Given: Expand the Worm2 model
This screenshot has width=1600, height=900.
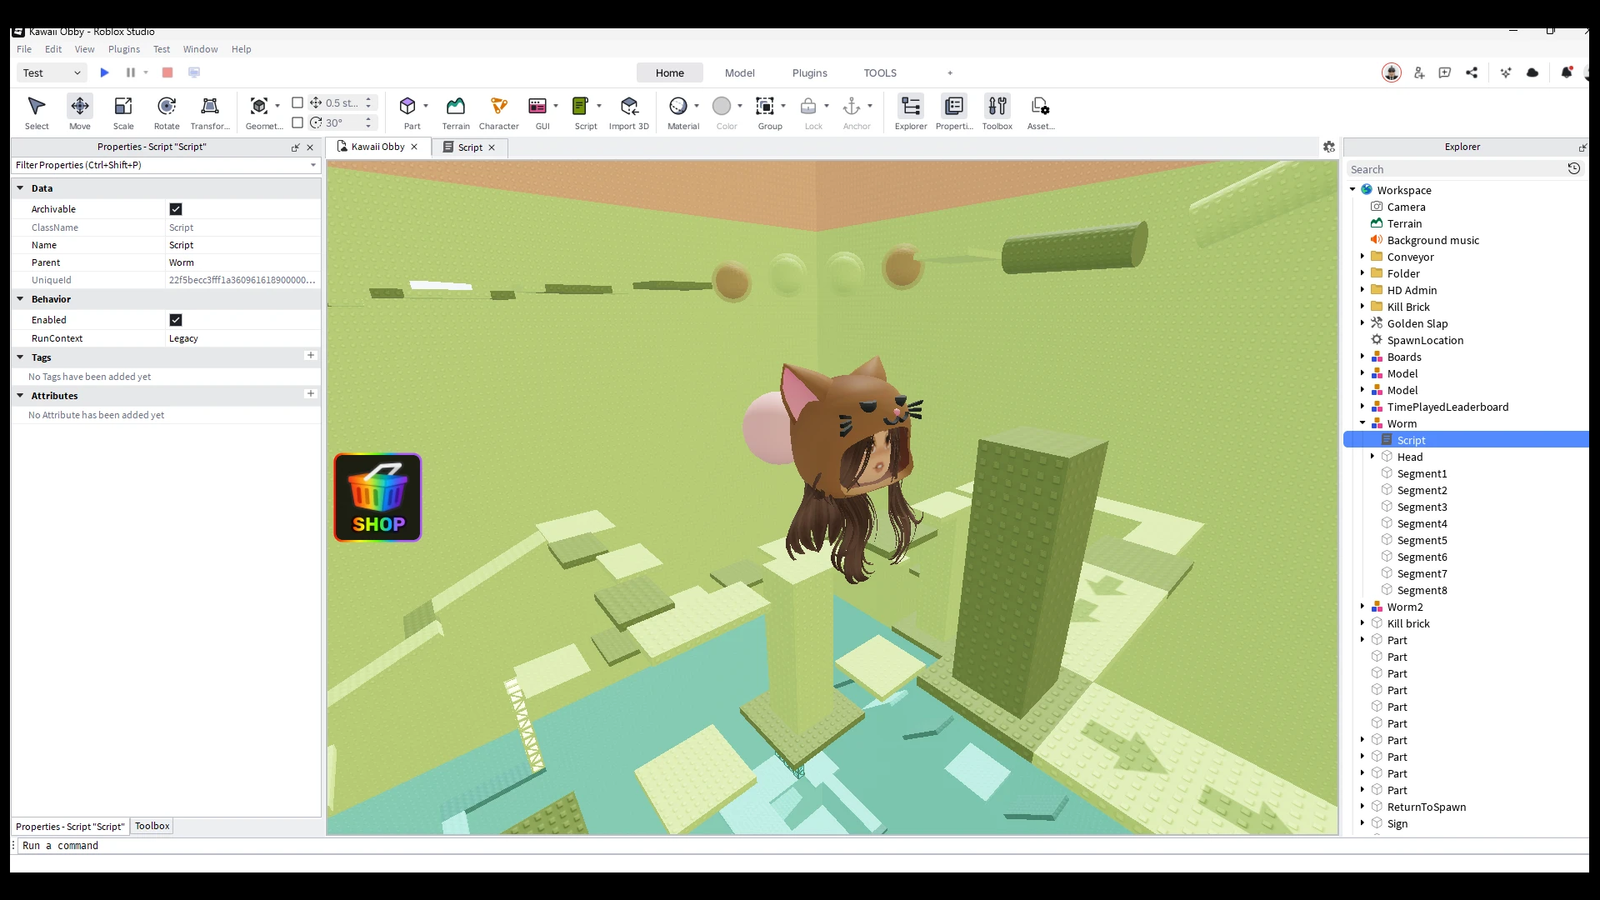Looking at the screenshot, I should tap(1363, 607).
